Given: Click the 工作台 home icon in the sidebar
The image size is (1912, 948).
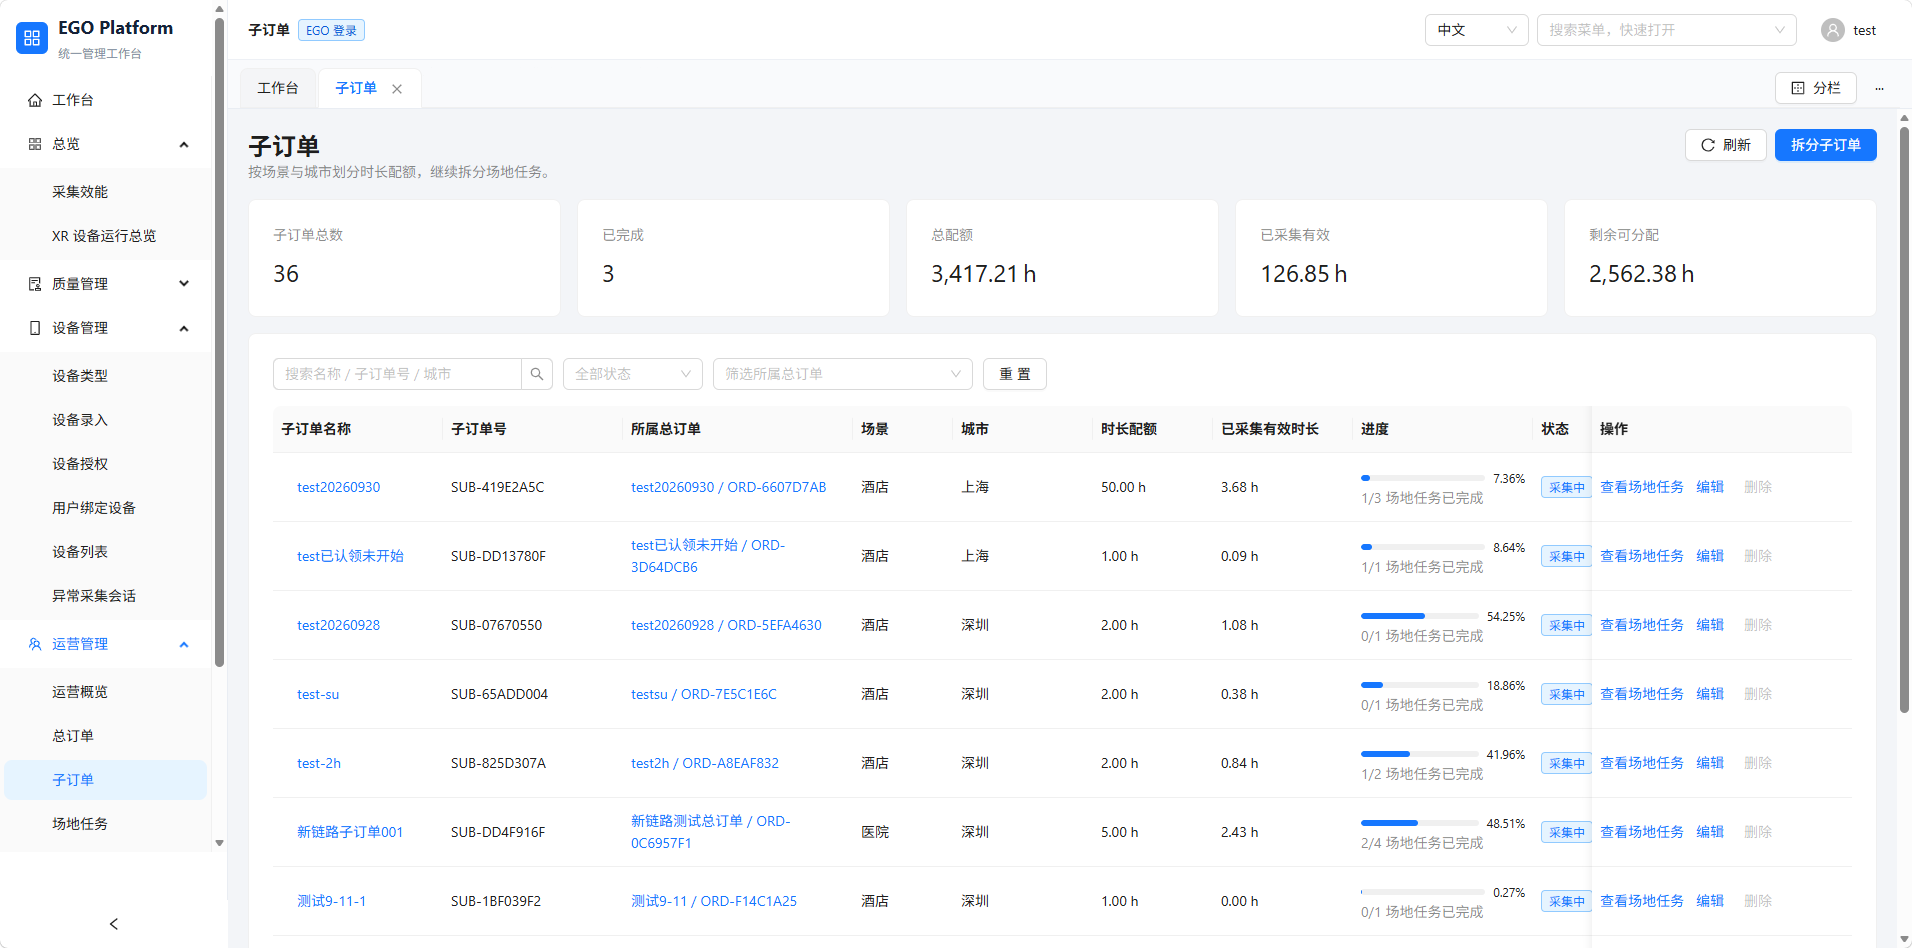Looking at the screenshot, I should [x=35, y=100].
